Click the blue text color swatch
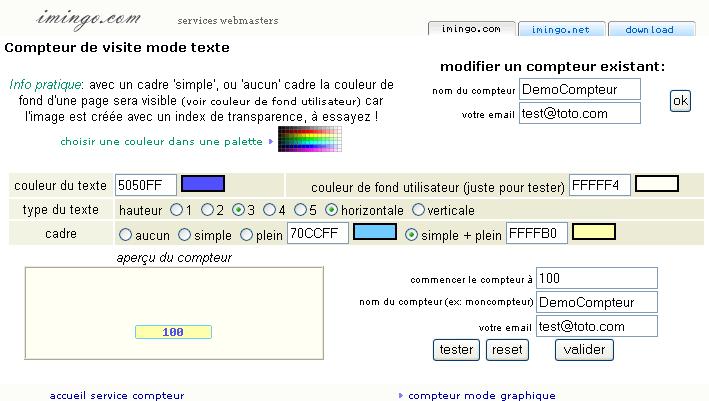709x401 pixels. tap(202, 183)
